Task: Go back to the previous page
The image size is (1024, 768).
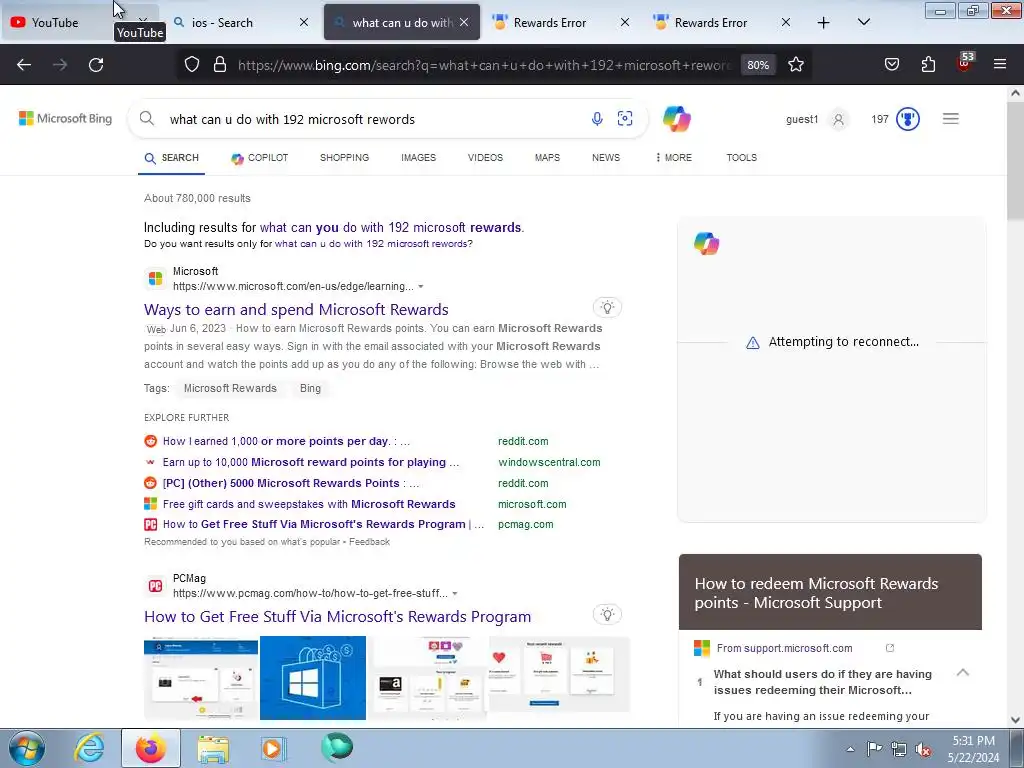Action: [24, 65]
